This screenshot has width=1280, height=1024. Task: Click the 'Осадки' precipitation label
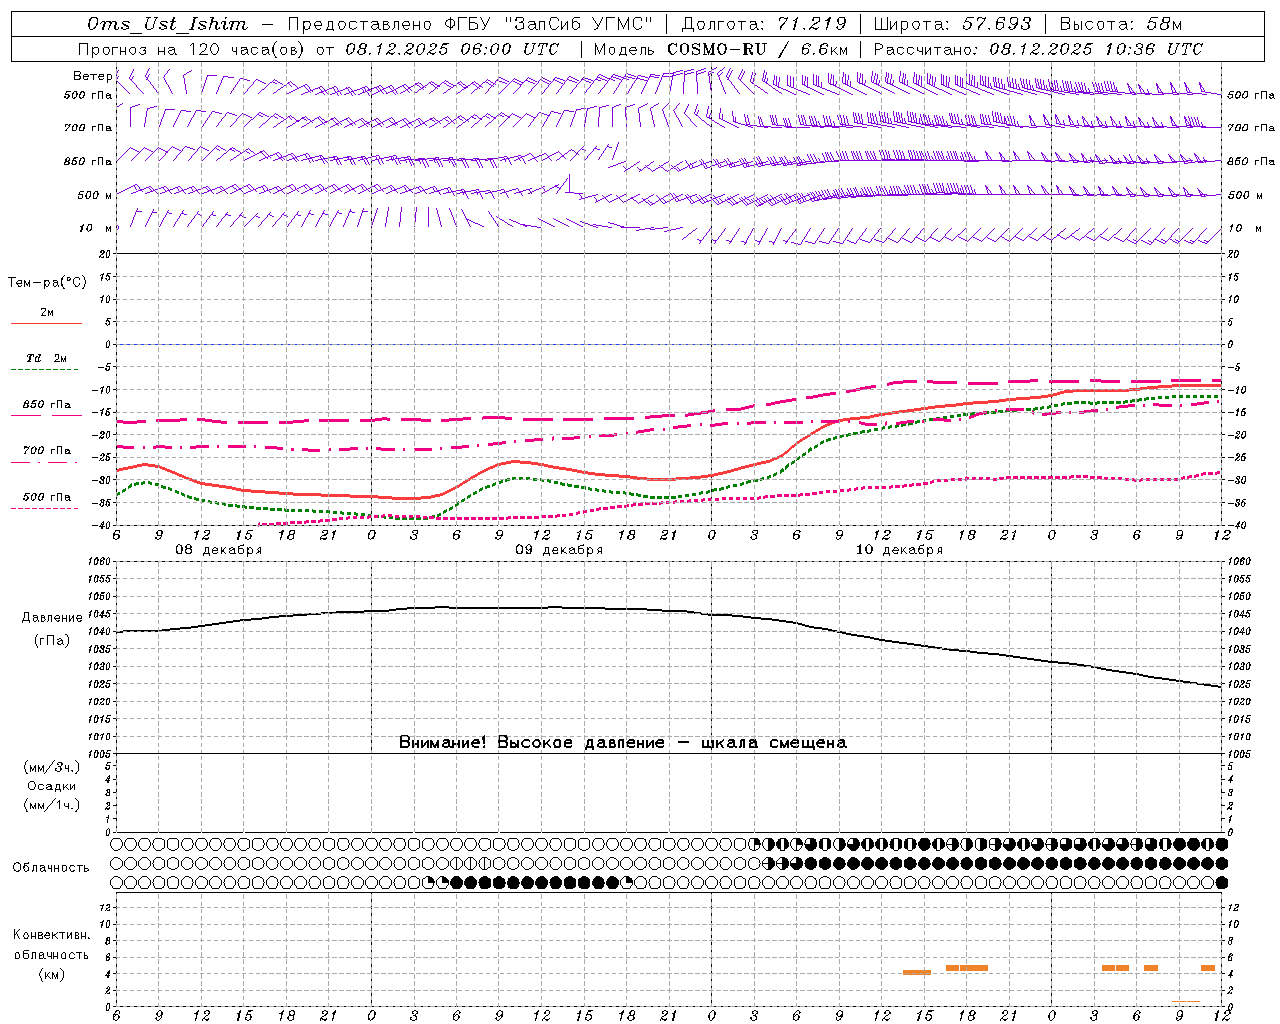52,786
